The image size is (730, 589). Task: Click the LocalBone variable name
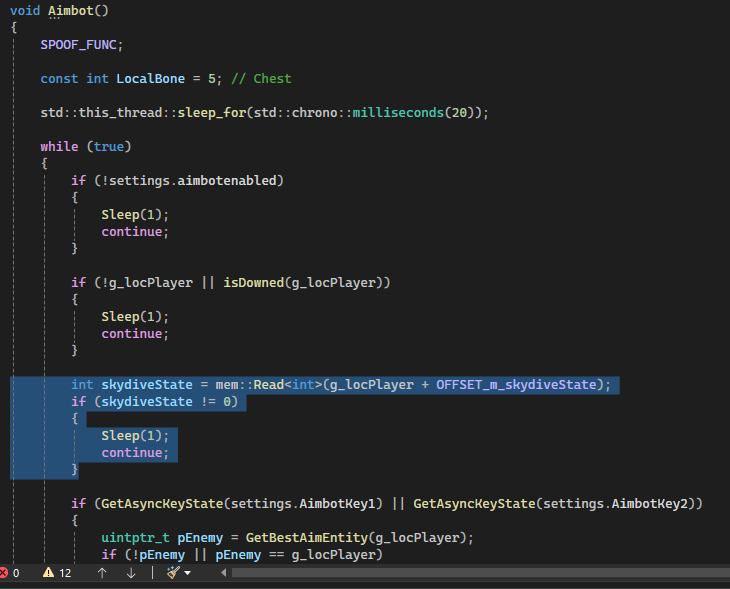coord(150,79)
